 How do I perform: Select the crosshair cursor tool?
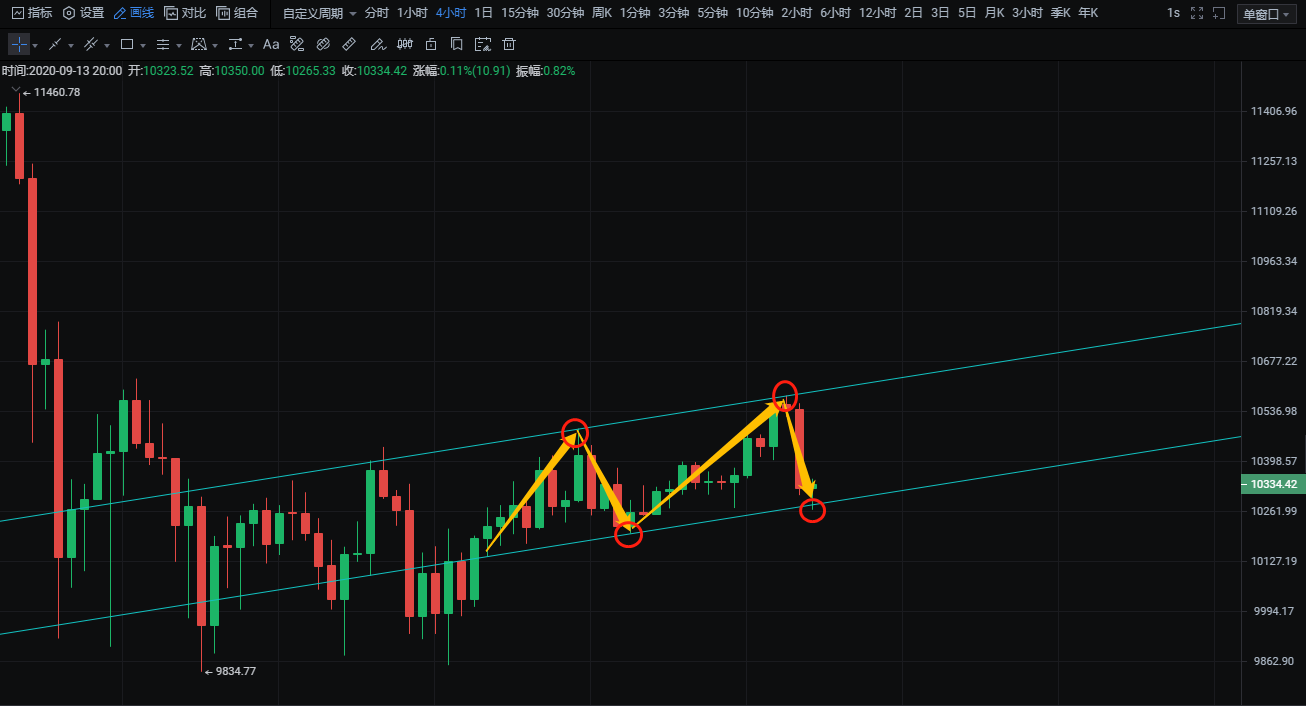point(19,45)
